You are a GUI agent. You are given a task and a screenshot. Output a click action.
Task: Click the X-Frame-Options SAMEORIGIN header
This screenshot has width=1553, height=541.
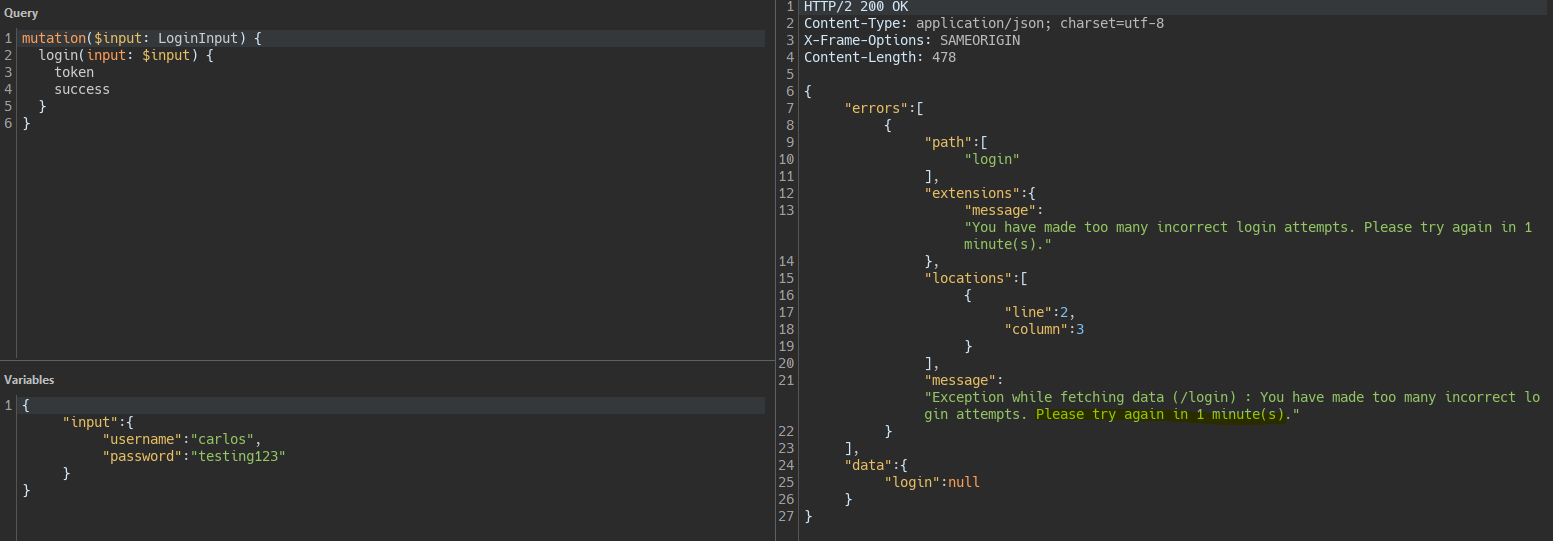coord(912,40)
